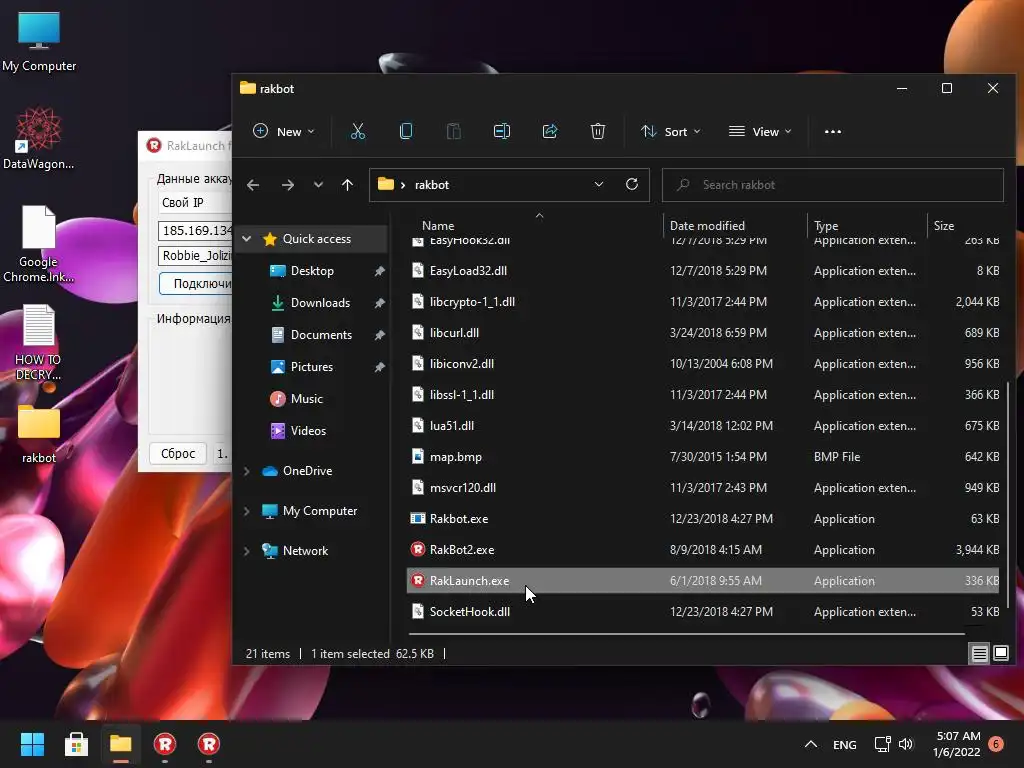Click the Delete trash can icon
Viewport: 1024px width, 768px height.
[598, 131]
